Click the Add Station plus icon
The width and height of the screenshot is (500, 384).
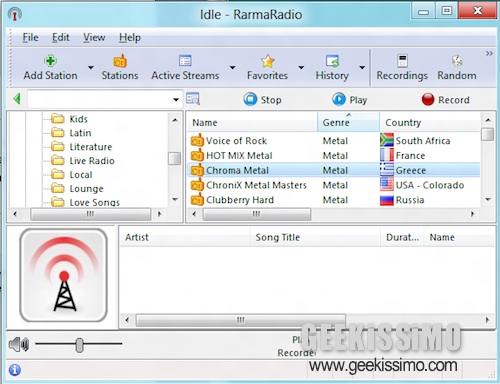pos(50,61)
